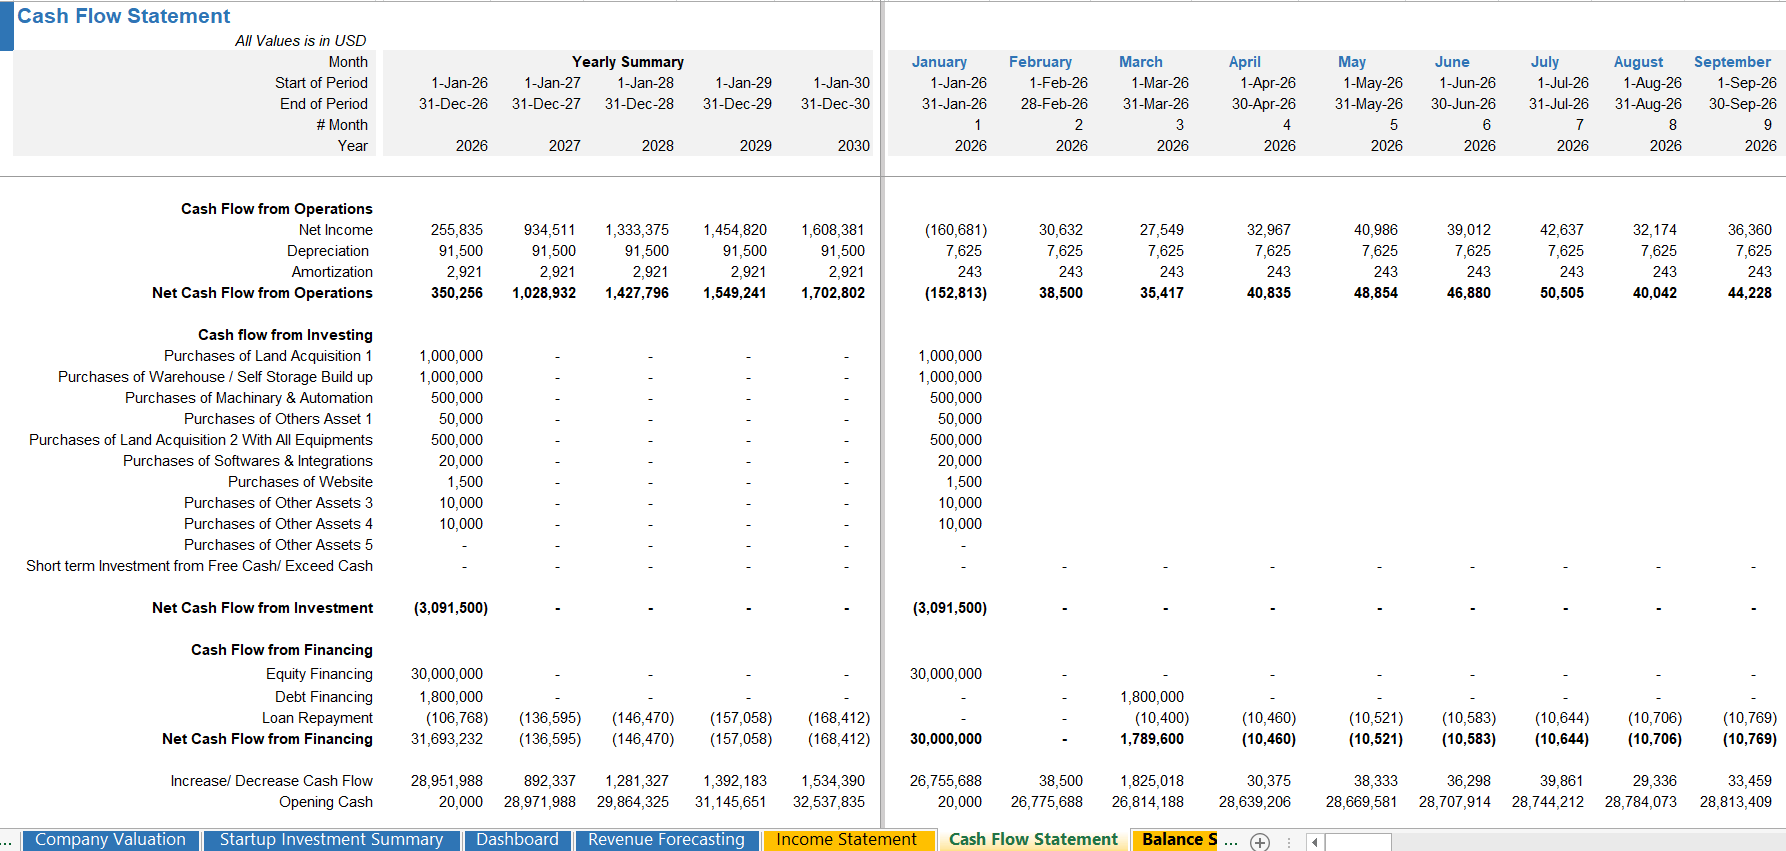1786x851 pixels.
Task: Open the Balance Sheet tab
Action: (1179, 840)
